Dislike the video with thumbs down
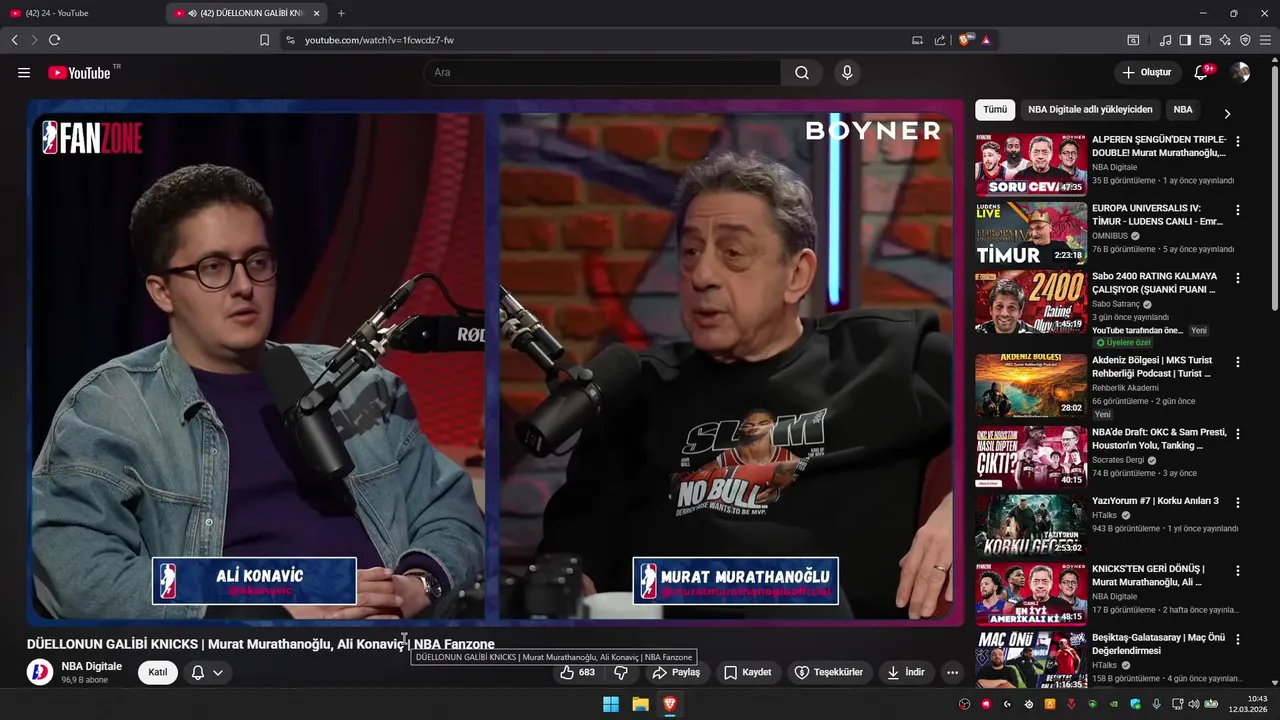 [x=620, y=672]
